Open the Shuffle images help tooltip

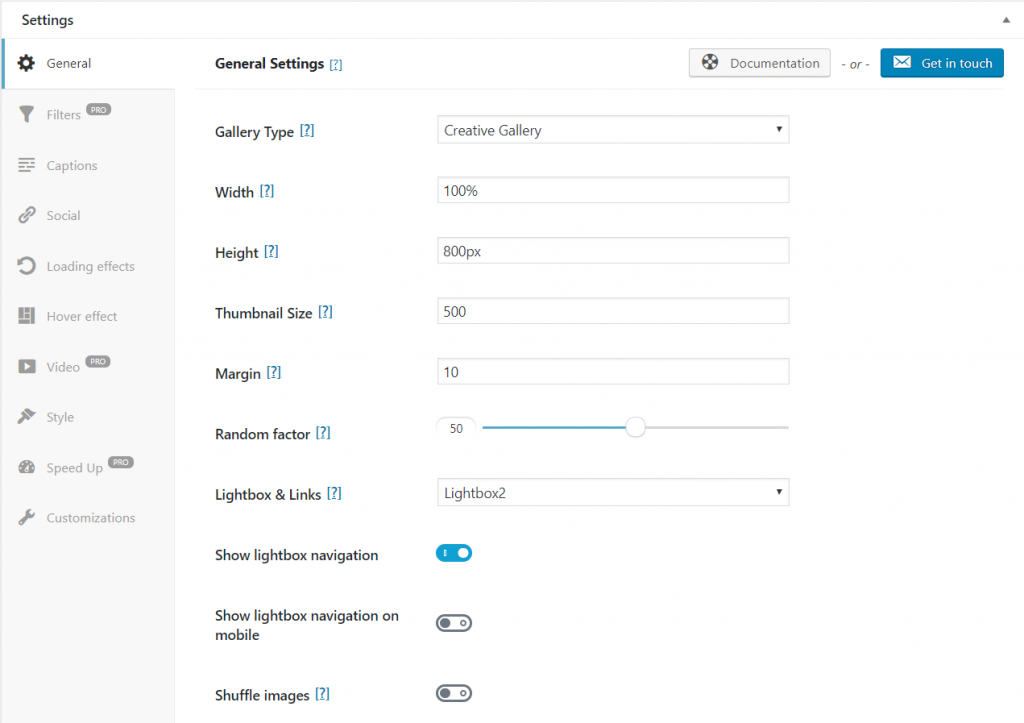[322, 694]
